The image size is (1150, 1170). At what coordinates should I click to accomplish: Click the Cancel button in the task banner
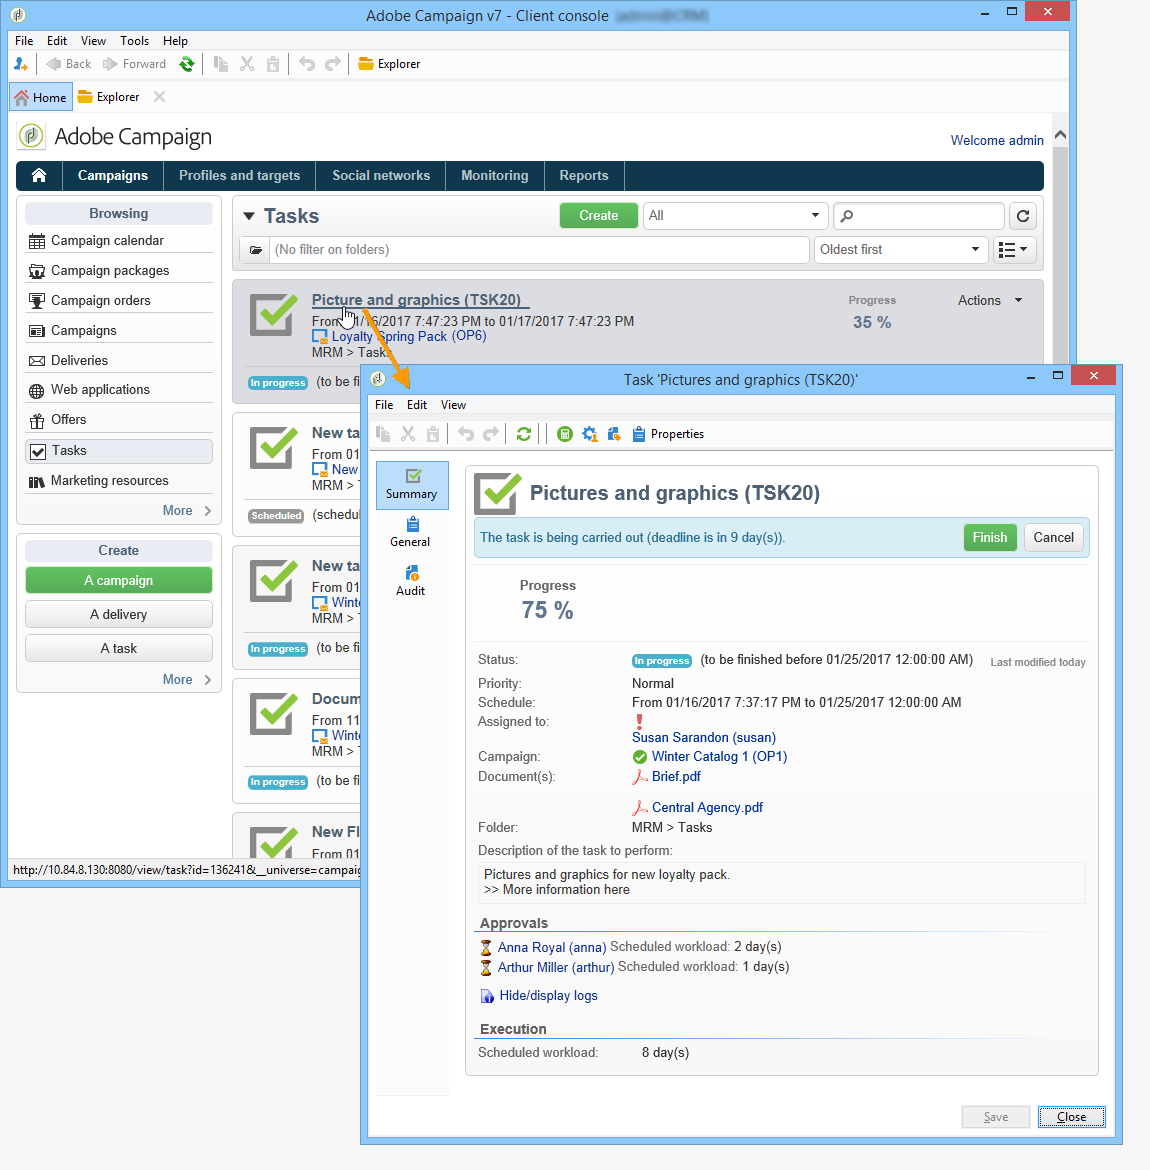tap(1053, 537)
